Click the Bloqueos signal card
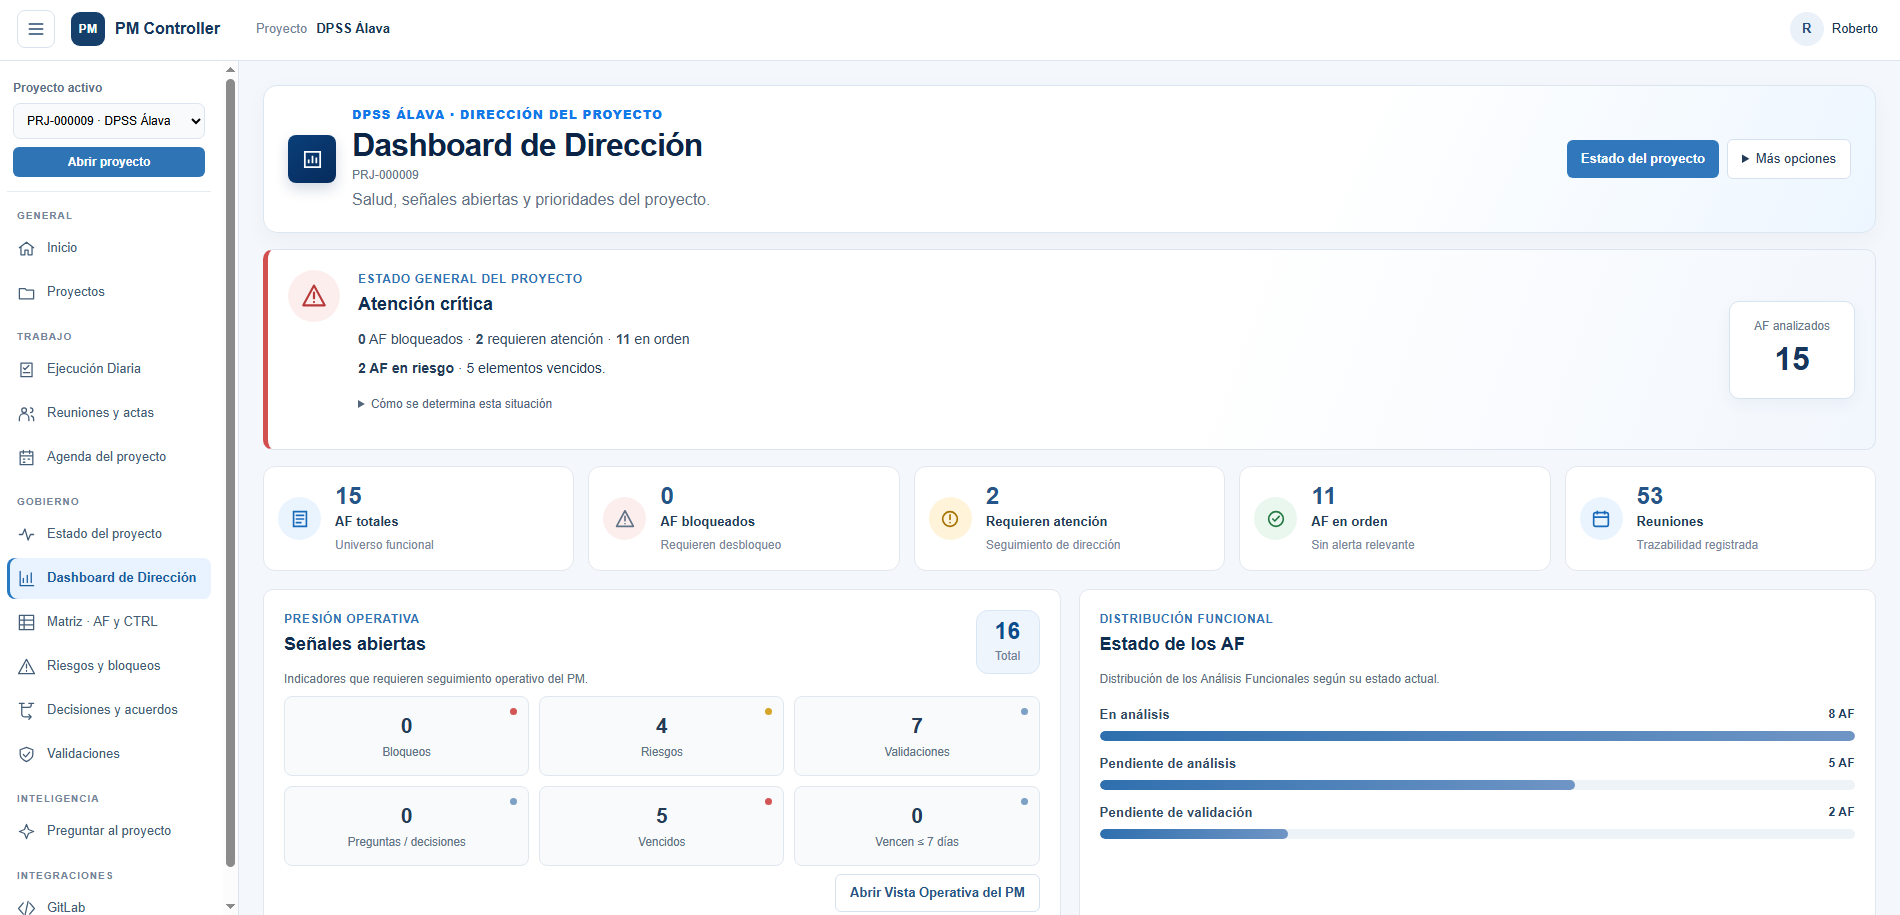 pyautogui.click(x=406, y=736)
